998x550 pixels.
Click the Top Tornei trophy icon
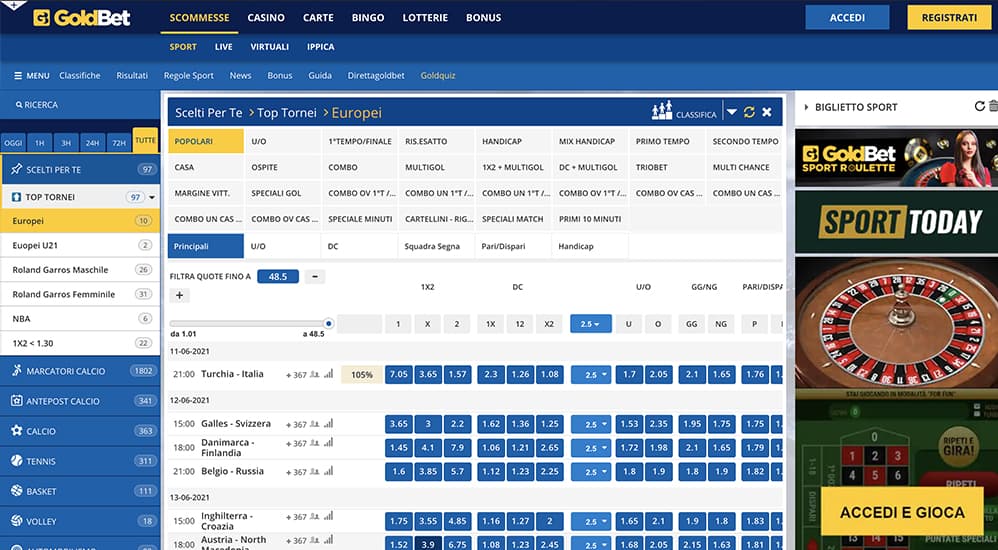(17, 197)
